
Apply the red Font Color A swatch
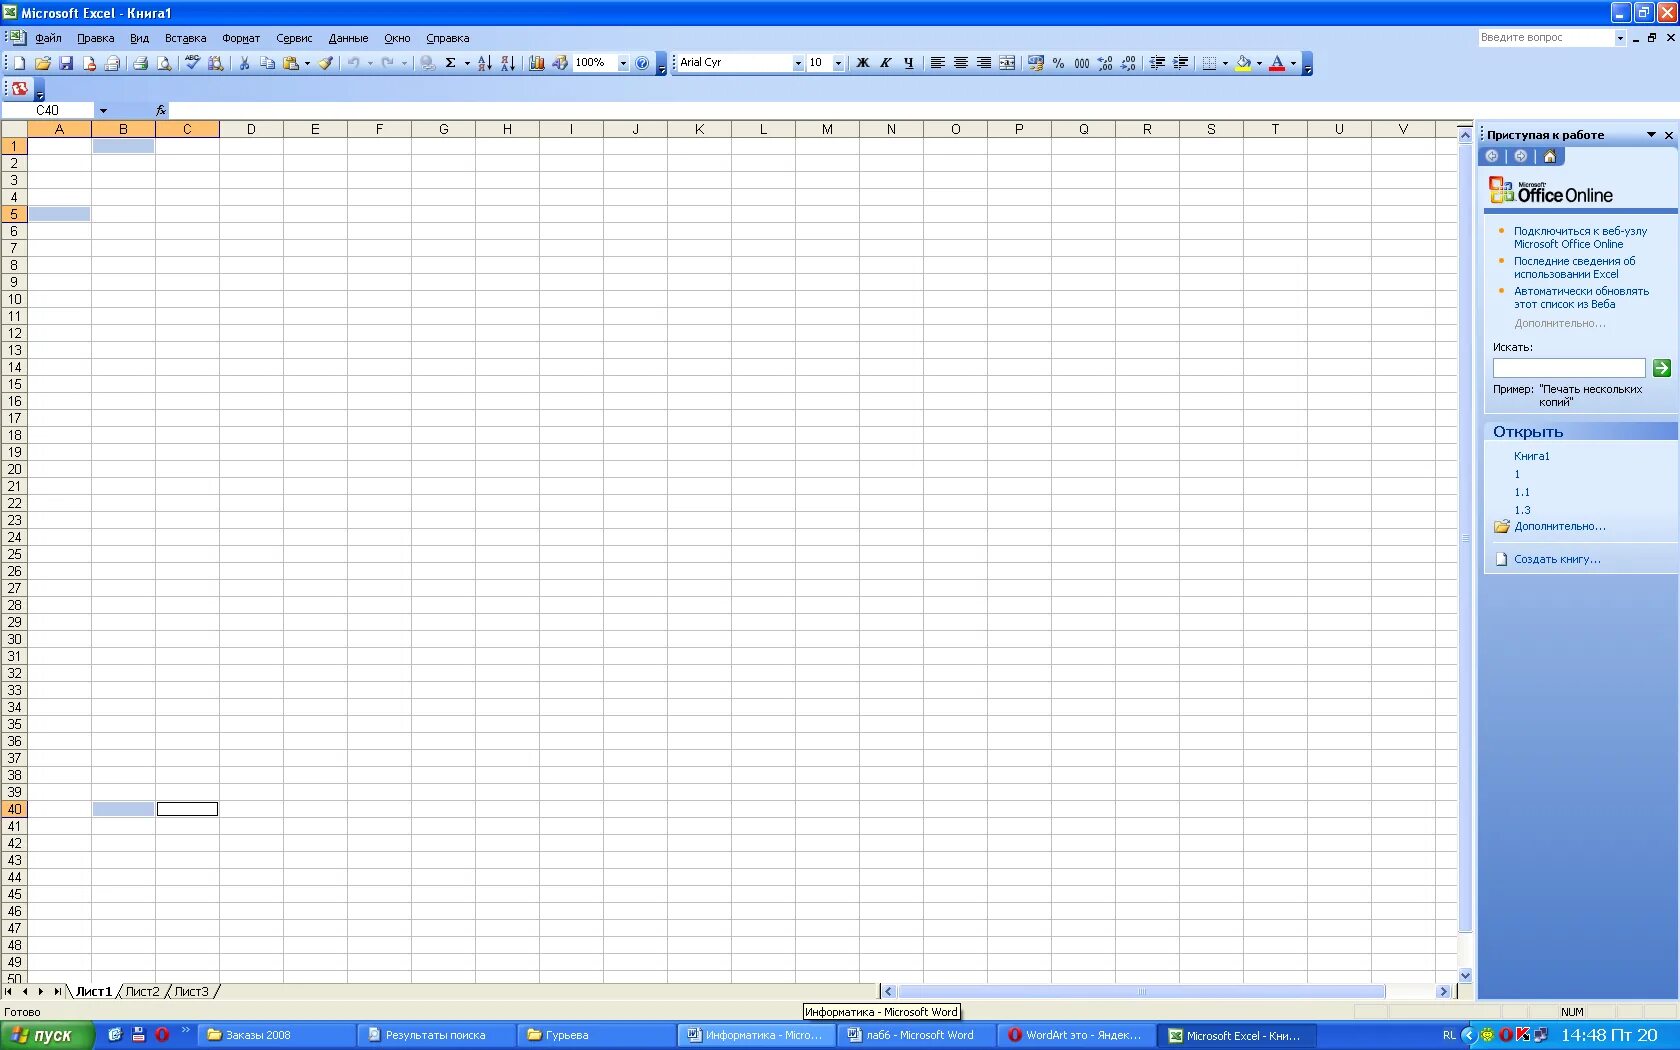tap(1277, 63)
